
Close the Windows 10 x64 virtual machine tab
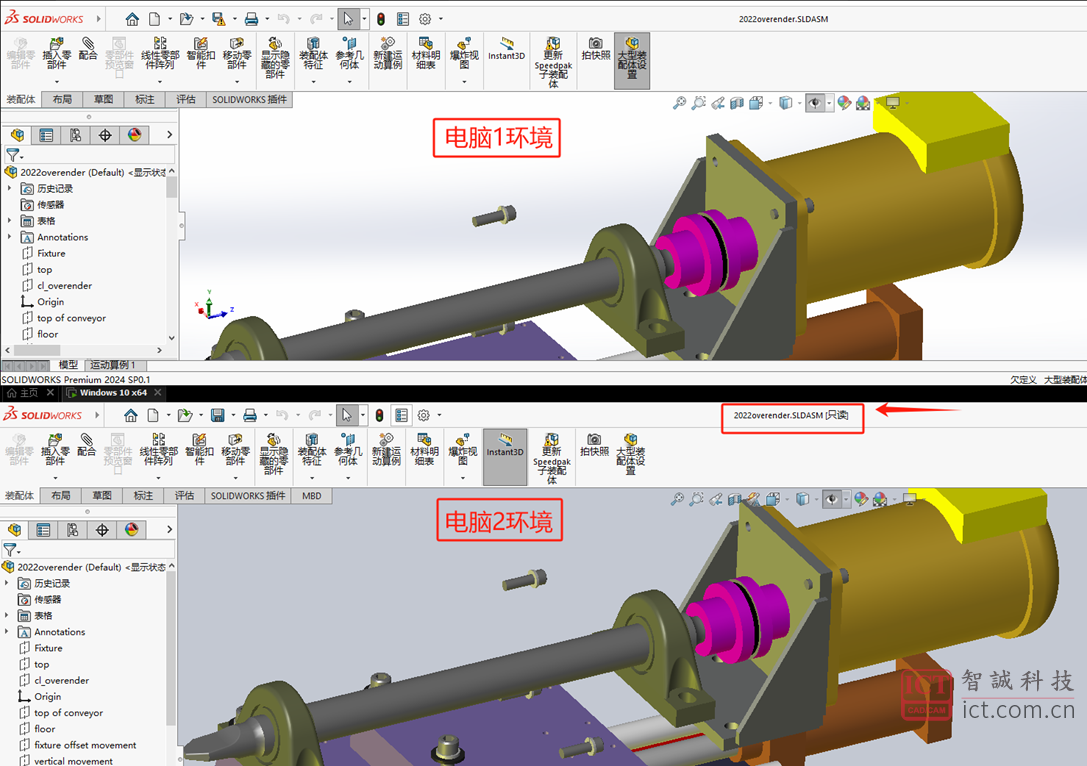pyautogui.click(x=158, y=393)
